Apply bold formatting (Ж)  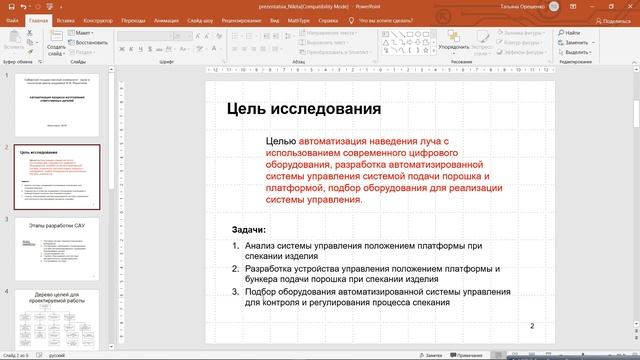click(x=122, y=49)
